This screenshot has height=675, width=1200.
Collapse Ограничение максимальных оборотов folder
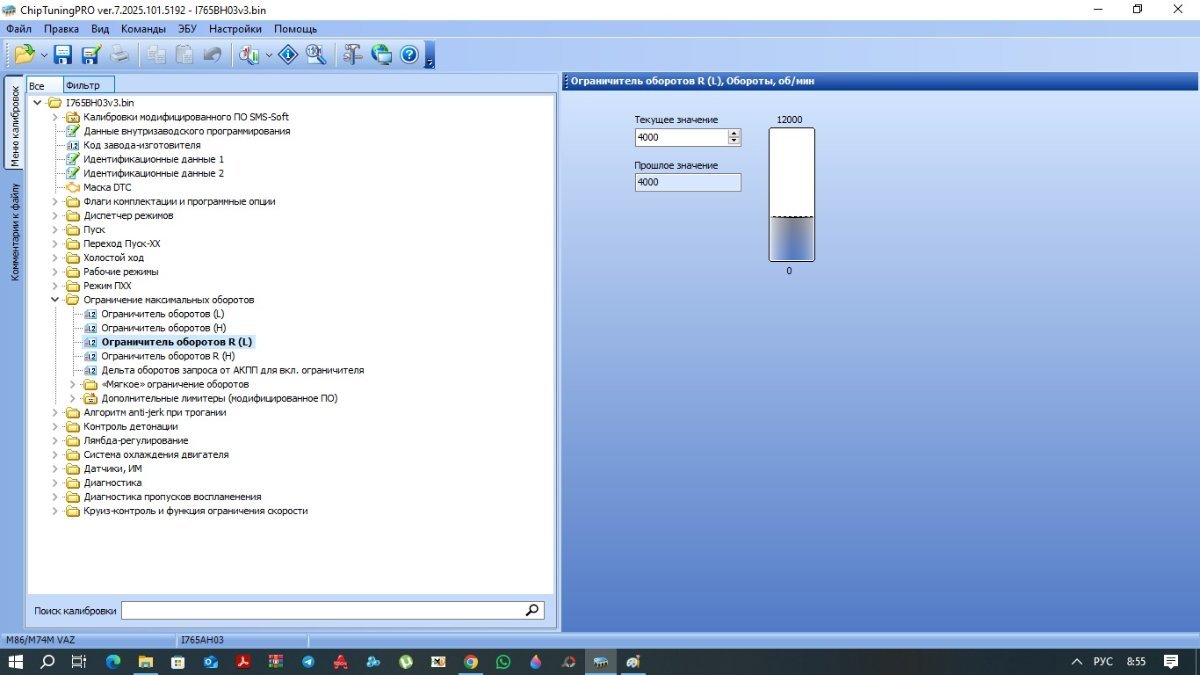click(56, 299)
